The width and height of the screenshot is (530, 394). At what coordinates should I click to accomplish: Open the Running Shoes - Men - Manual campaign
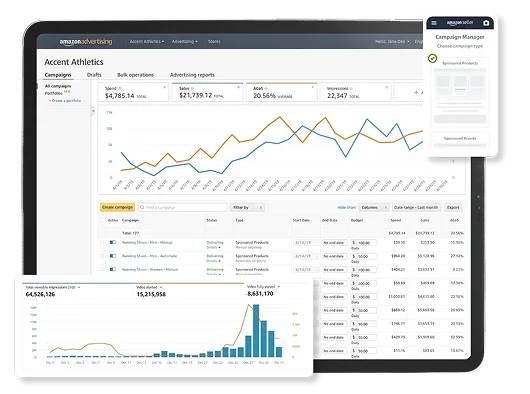(147, 242)
